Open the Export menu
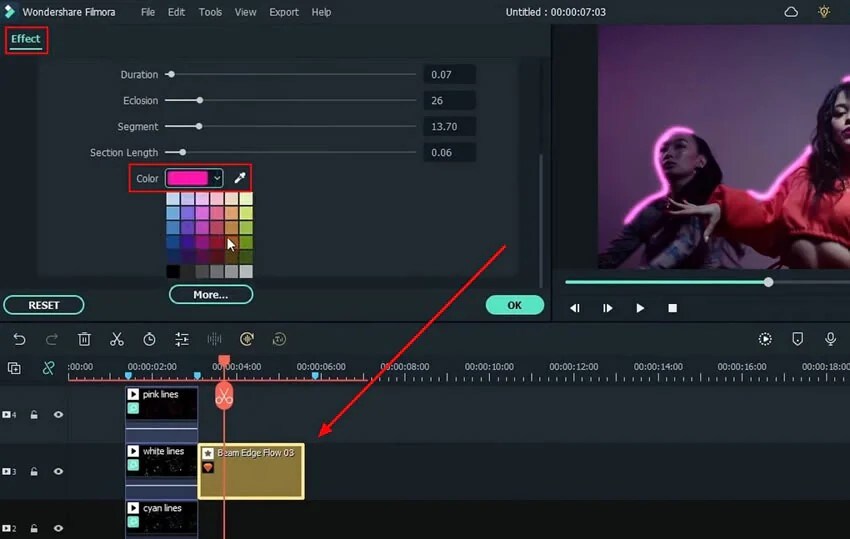The height and width of the screenshot is (539, 850). pyautogui.click(x=284, y=12)
